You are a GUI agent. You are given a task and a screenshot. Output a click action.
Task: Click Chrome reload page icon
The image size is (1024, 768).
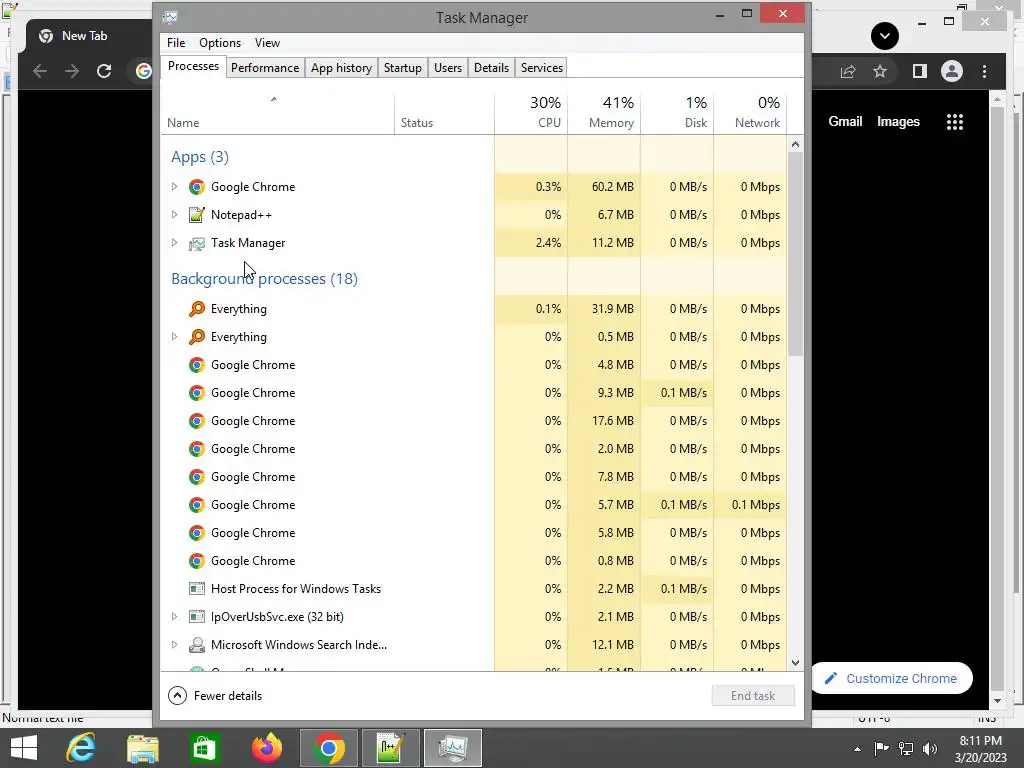coord(104,71)
